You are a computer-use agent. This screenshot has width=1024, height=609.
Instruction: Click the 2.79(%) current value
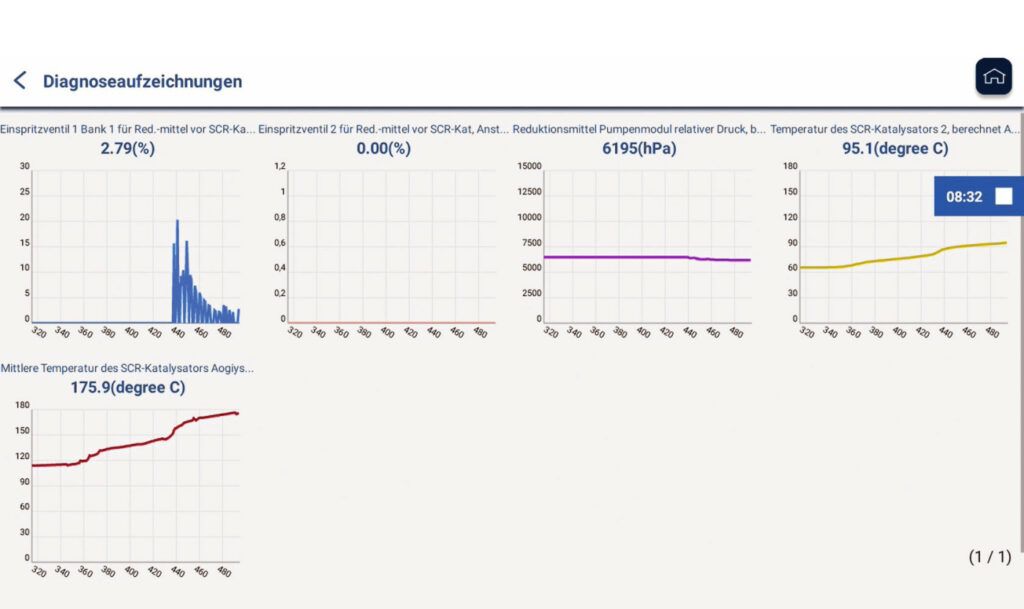click(127, 149)
